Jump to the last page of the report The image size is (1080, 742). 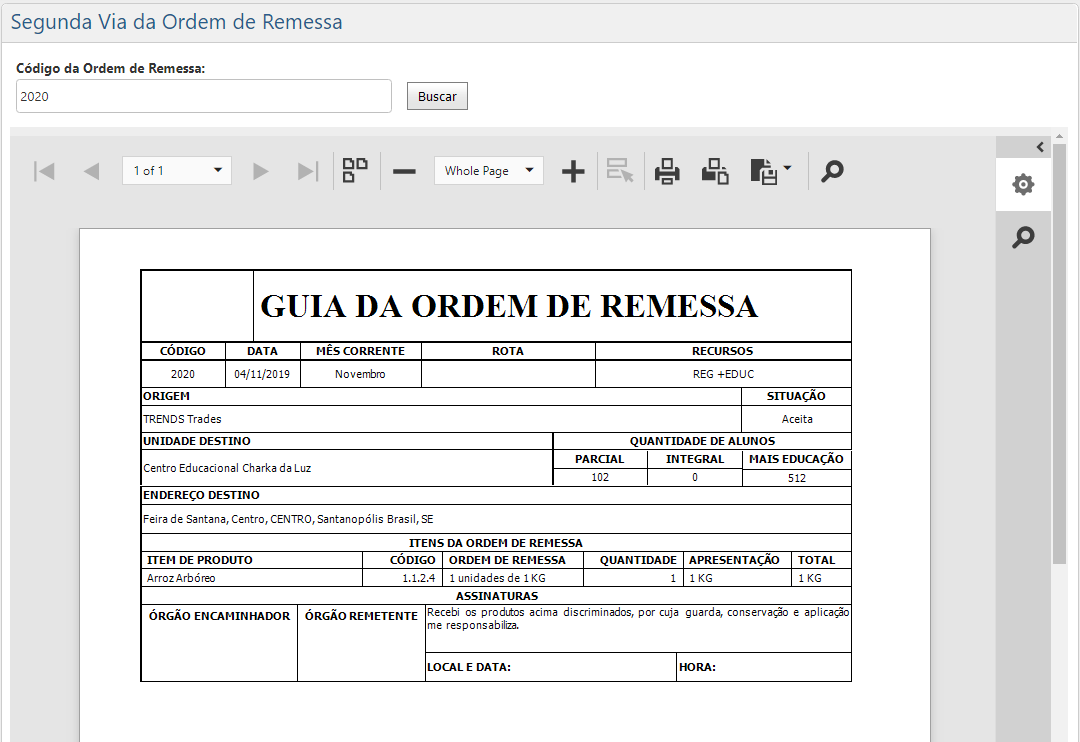pyautogui.click(x=307, y=170)
